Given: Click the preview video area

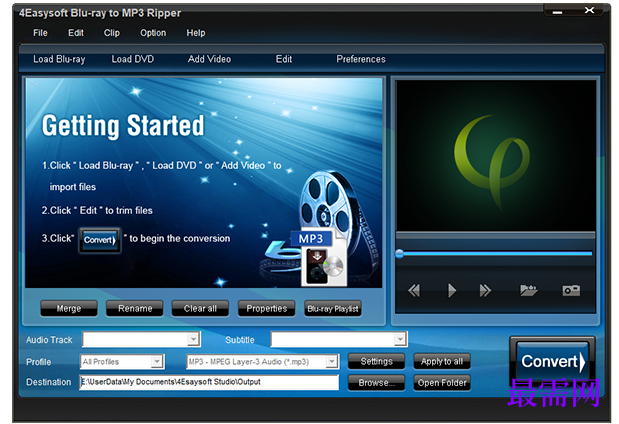Looking at the screenshot, I should pos(496,156).
